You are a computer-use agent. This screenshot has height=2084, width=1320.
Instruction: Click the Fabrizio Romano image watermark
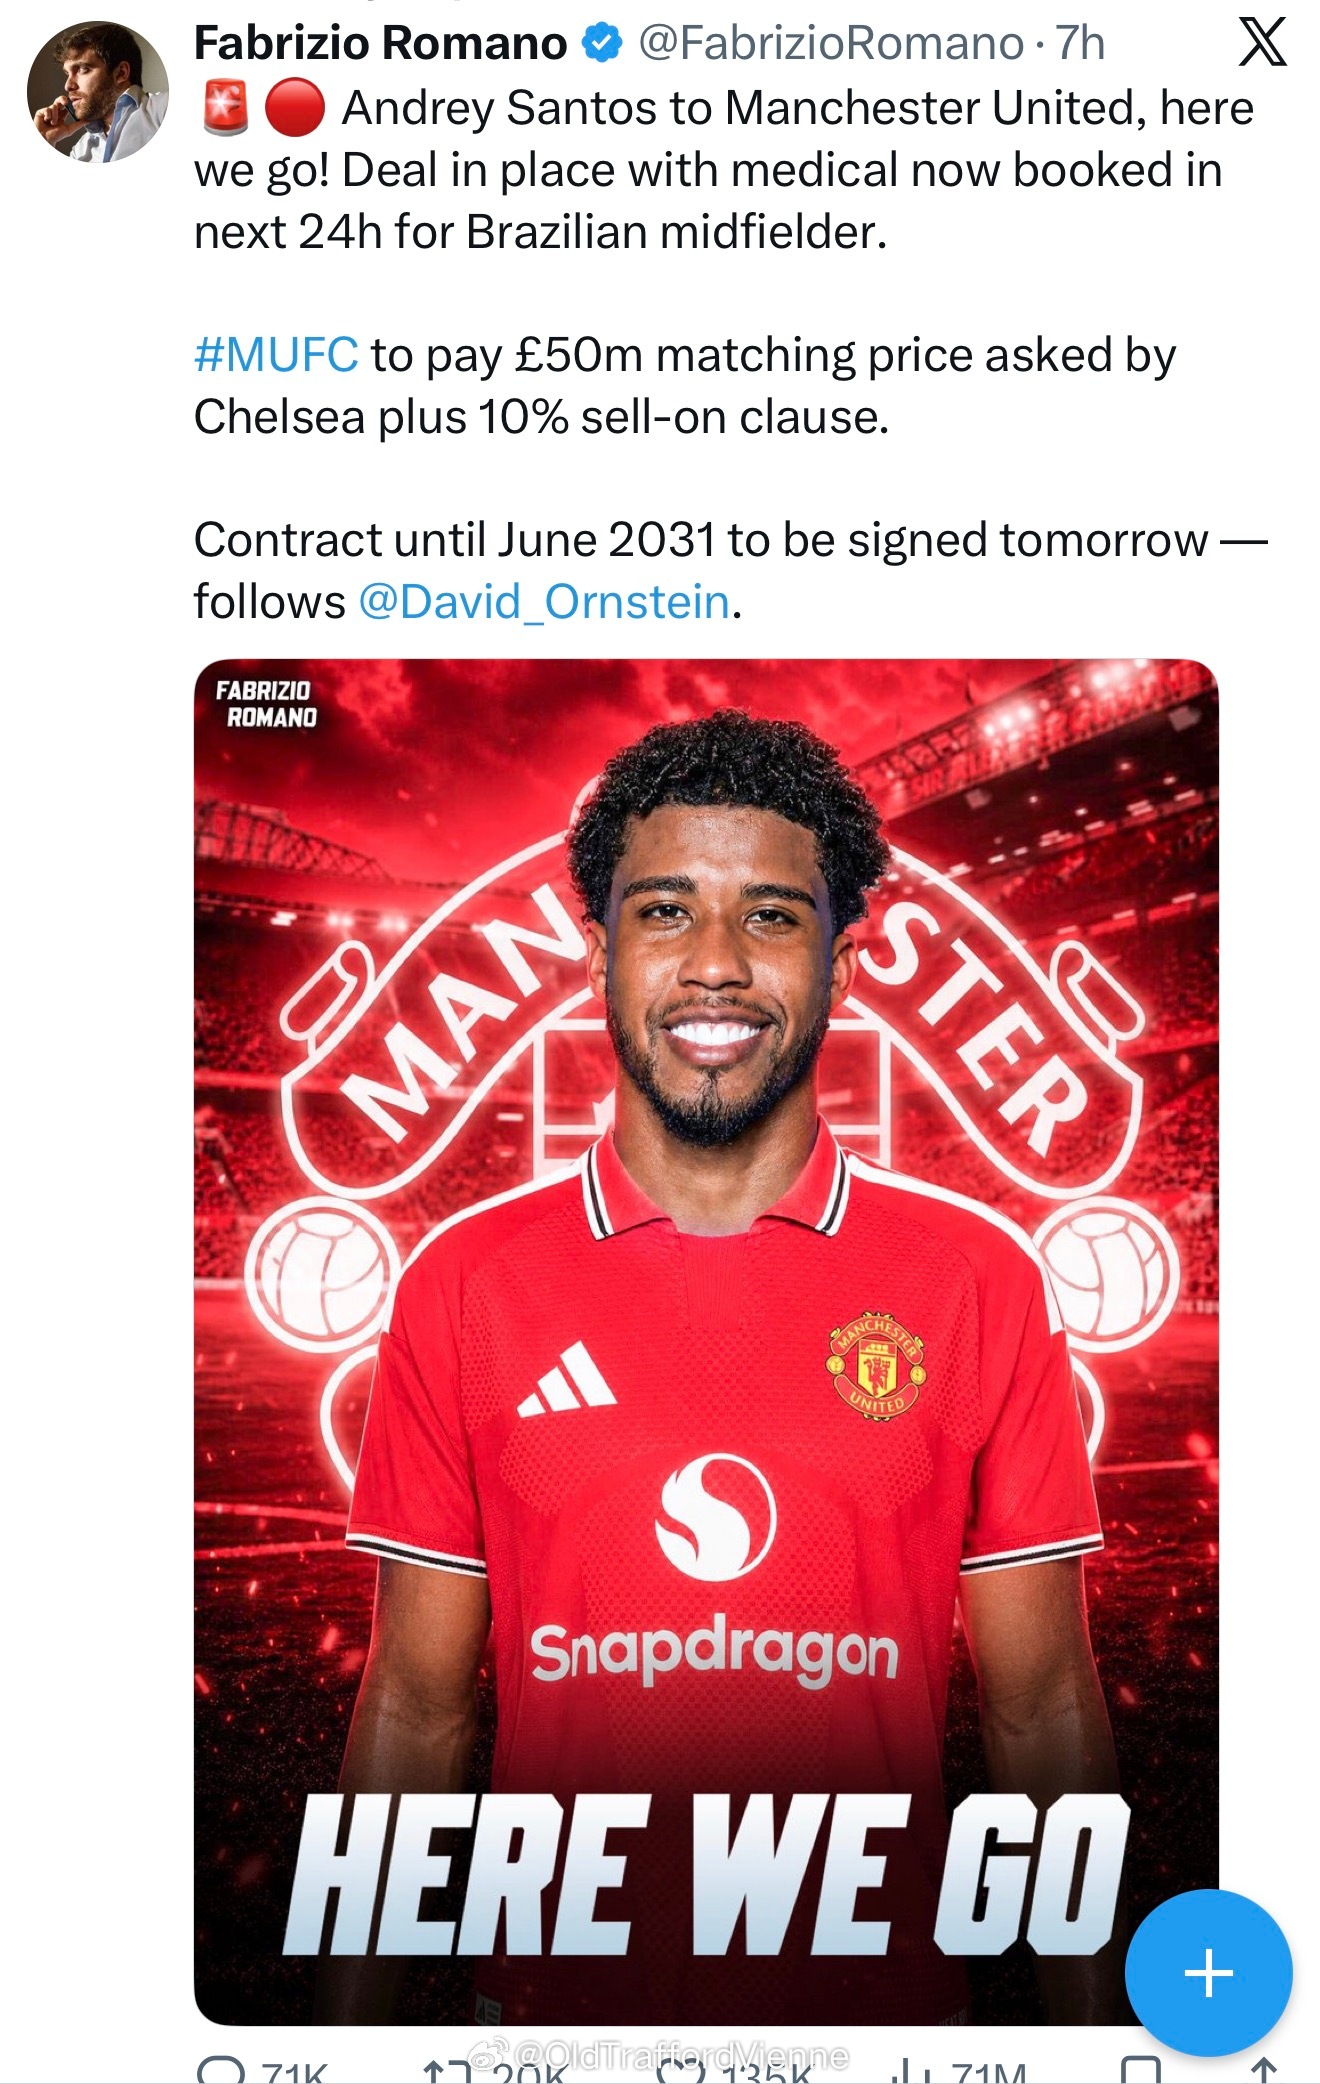265,703
